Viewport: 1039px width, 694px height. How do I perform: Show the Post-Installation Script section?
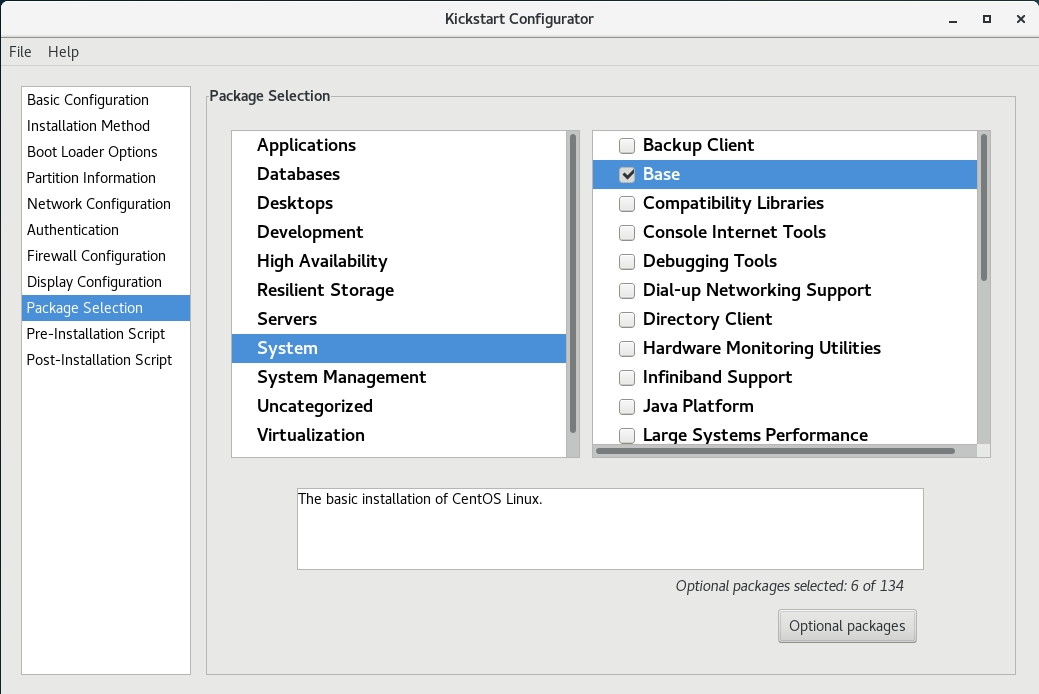tap(99, 360)
